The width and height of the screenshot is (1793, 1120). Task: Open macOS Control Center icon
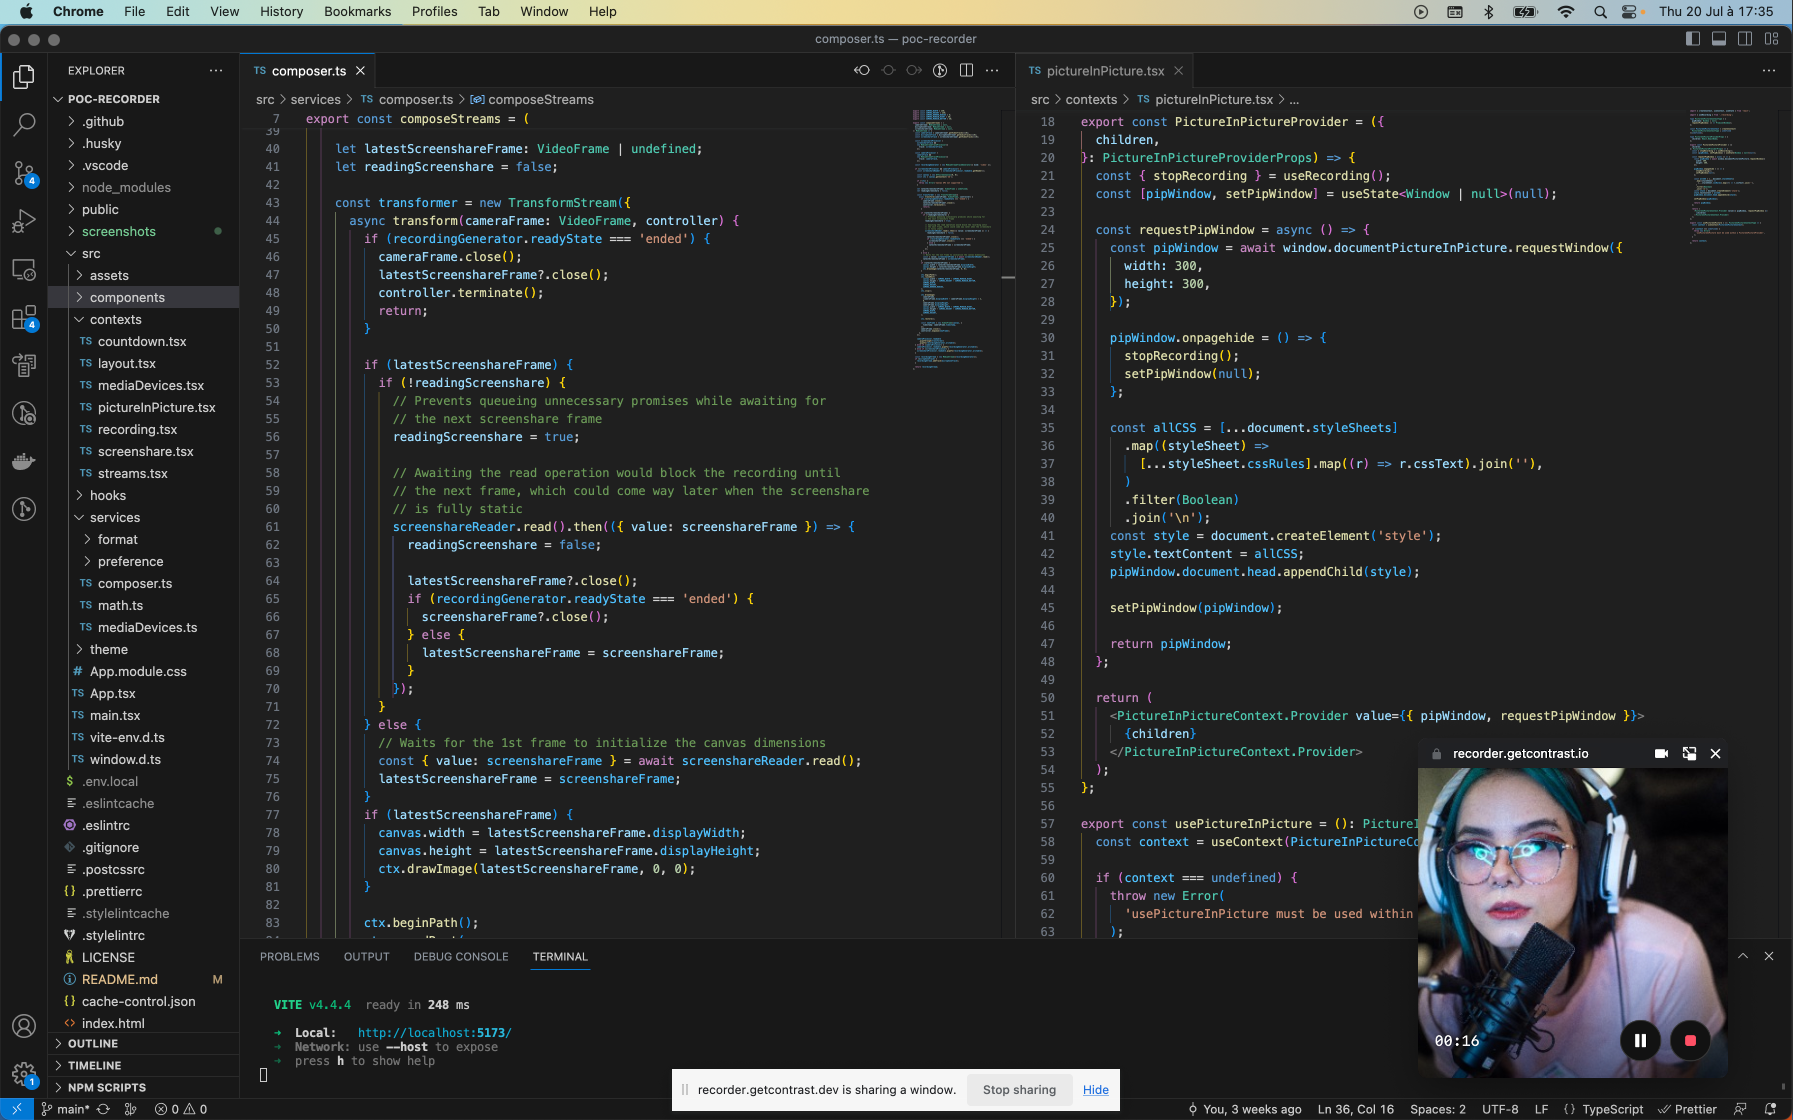coord(1629,12)
